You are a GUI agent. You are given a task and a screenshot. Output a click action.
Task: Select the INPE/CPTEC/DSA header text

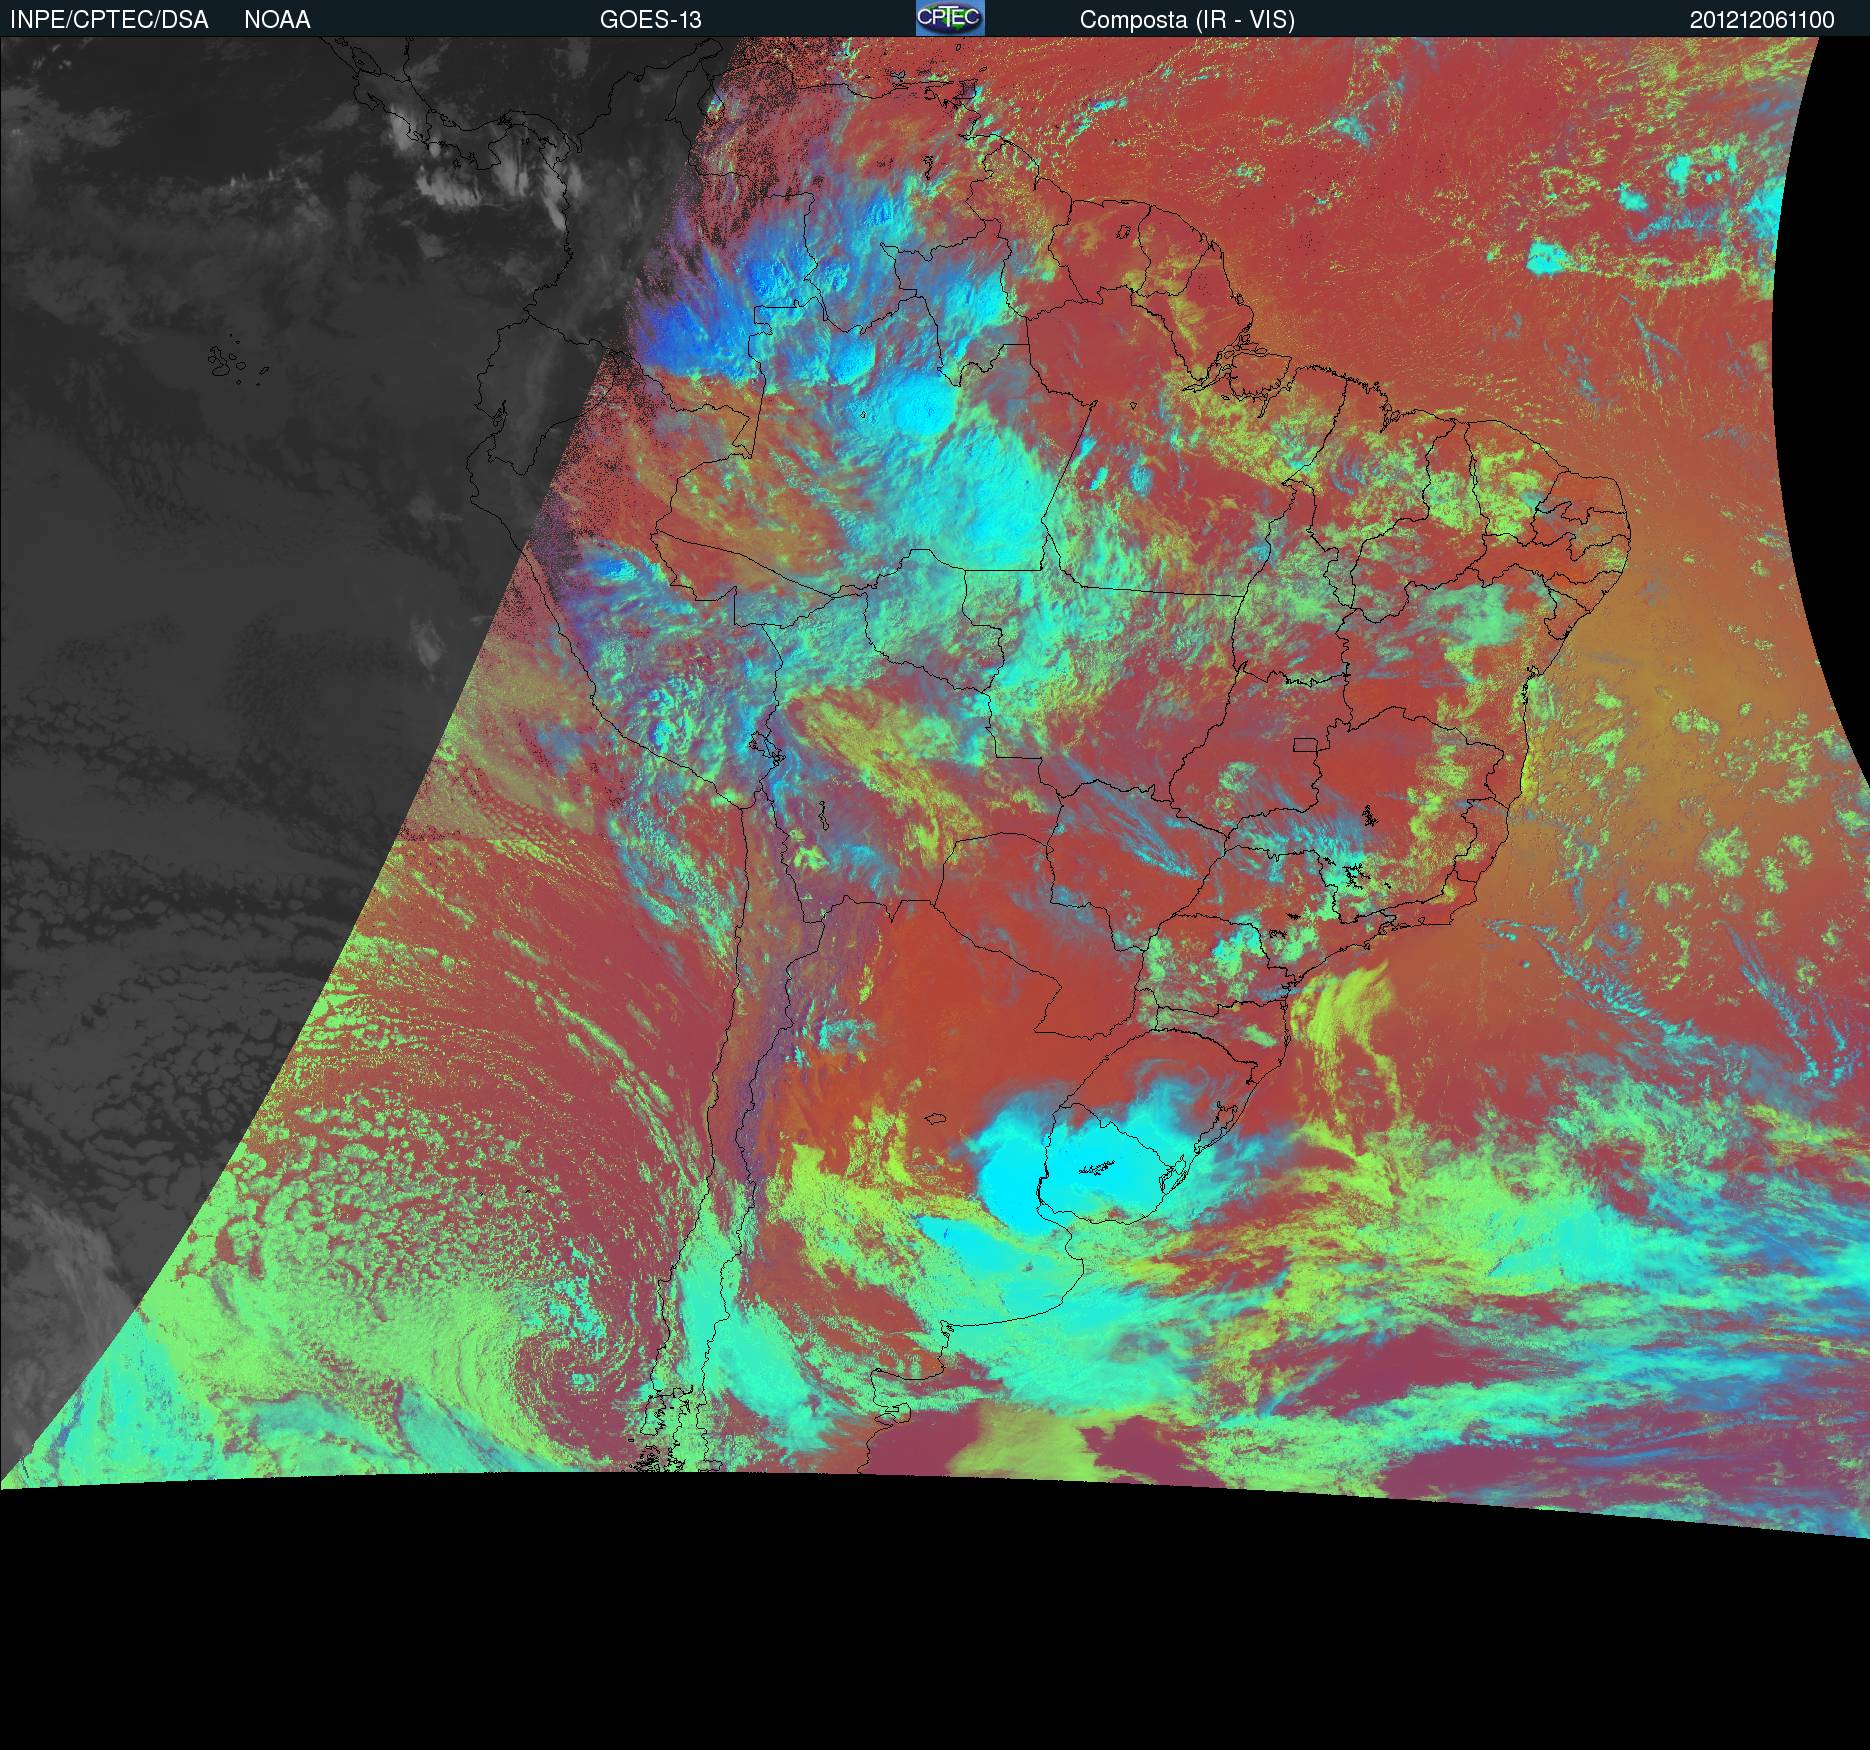coord(109,20)
